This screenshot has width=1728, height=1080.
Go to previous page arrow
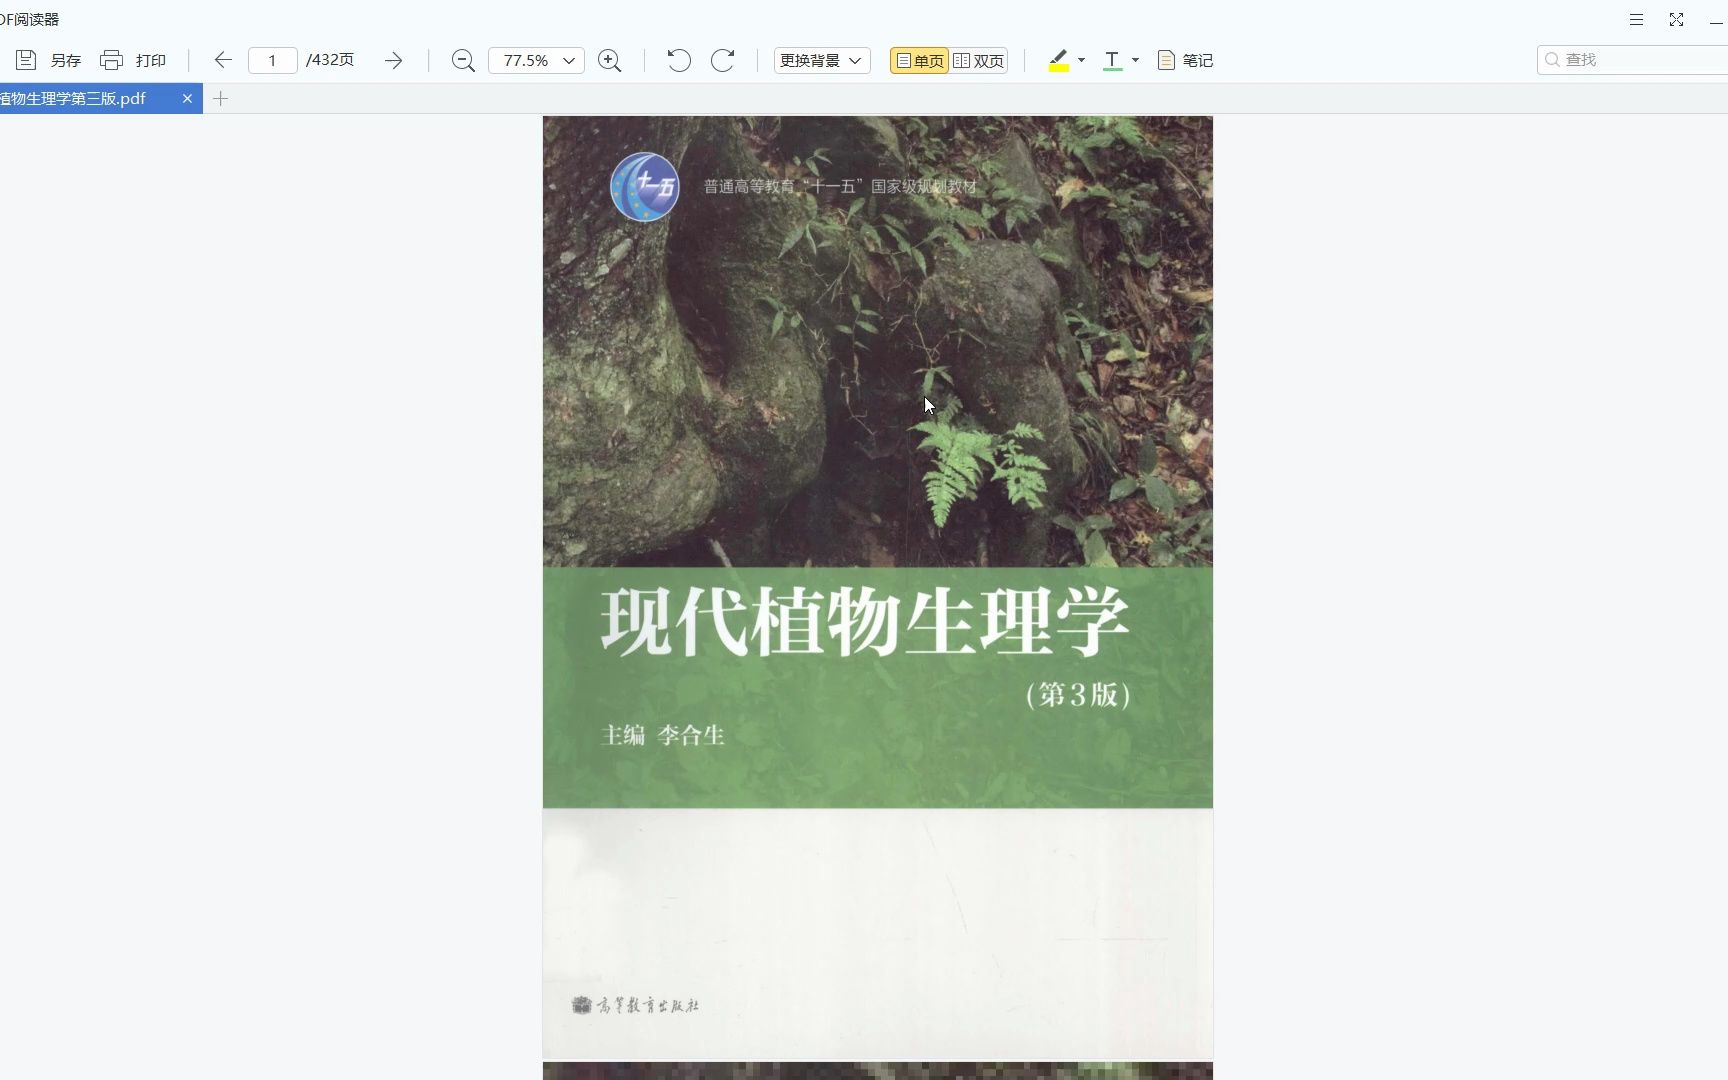coord(223,60)
